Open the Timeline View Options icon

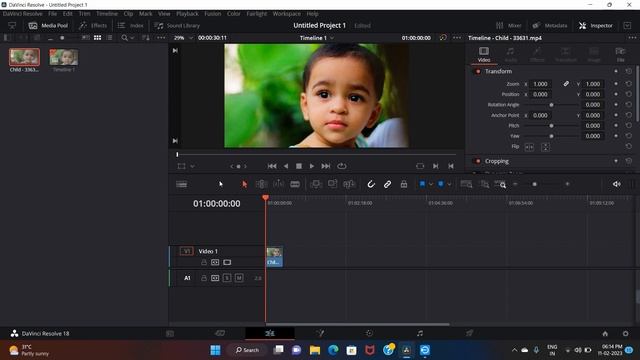click(x=182, y=184)
